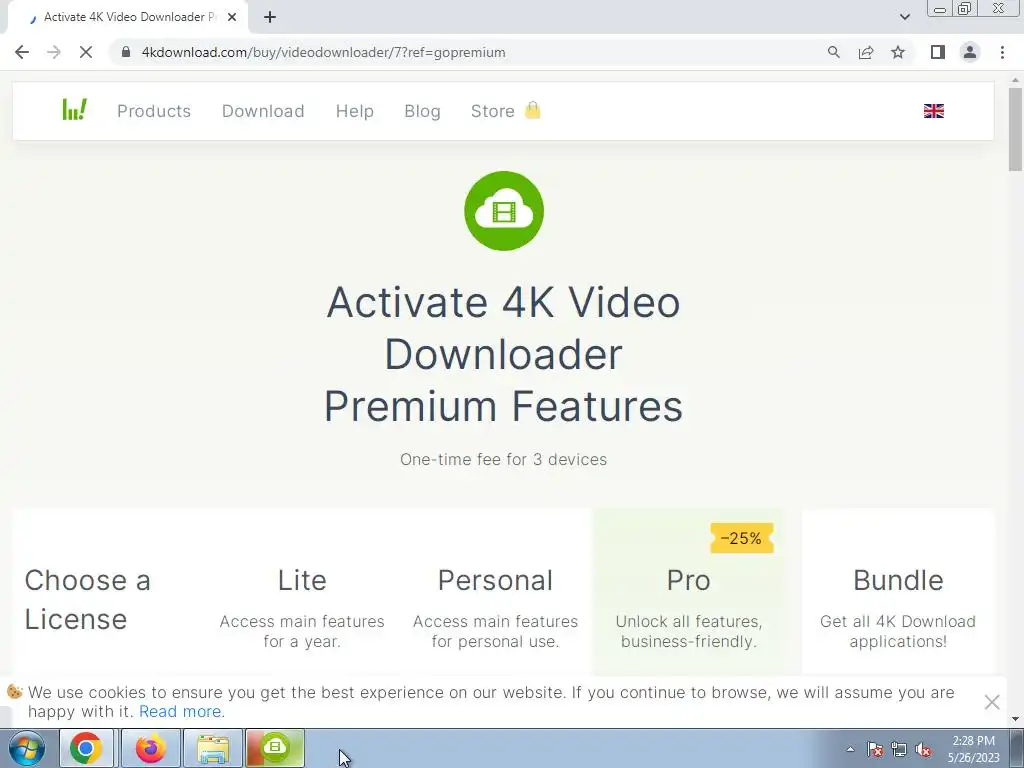Open the cookie Read more link
Image resolution: width=1024 pixels, height=768 pixels.
click(182, 711)
